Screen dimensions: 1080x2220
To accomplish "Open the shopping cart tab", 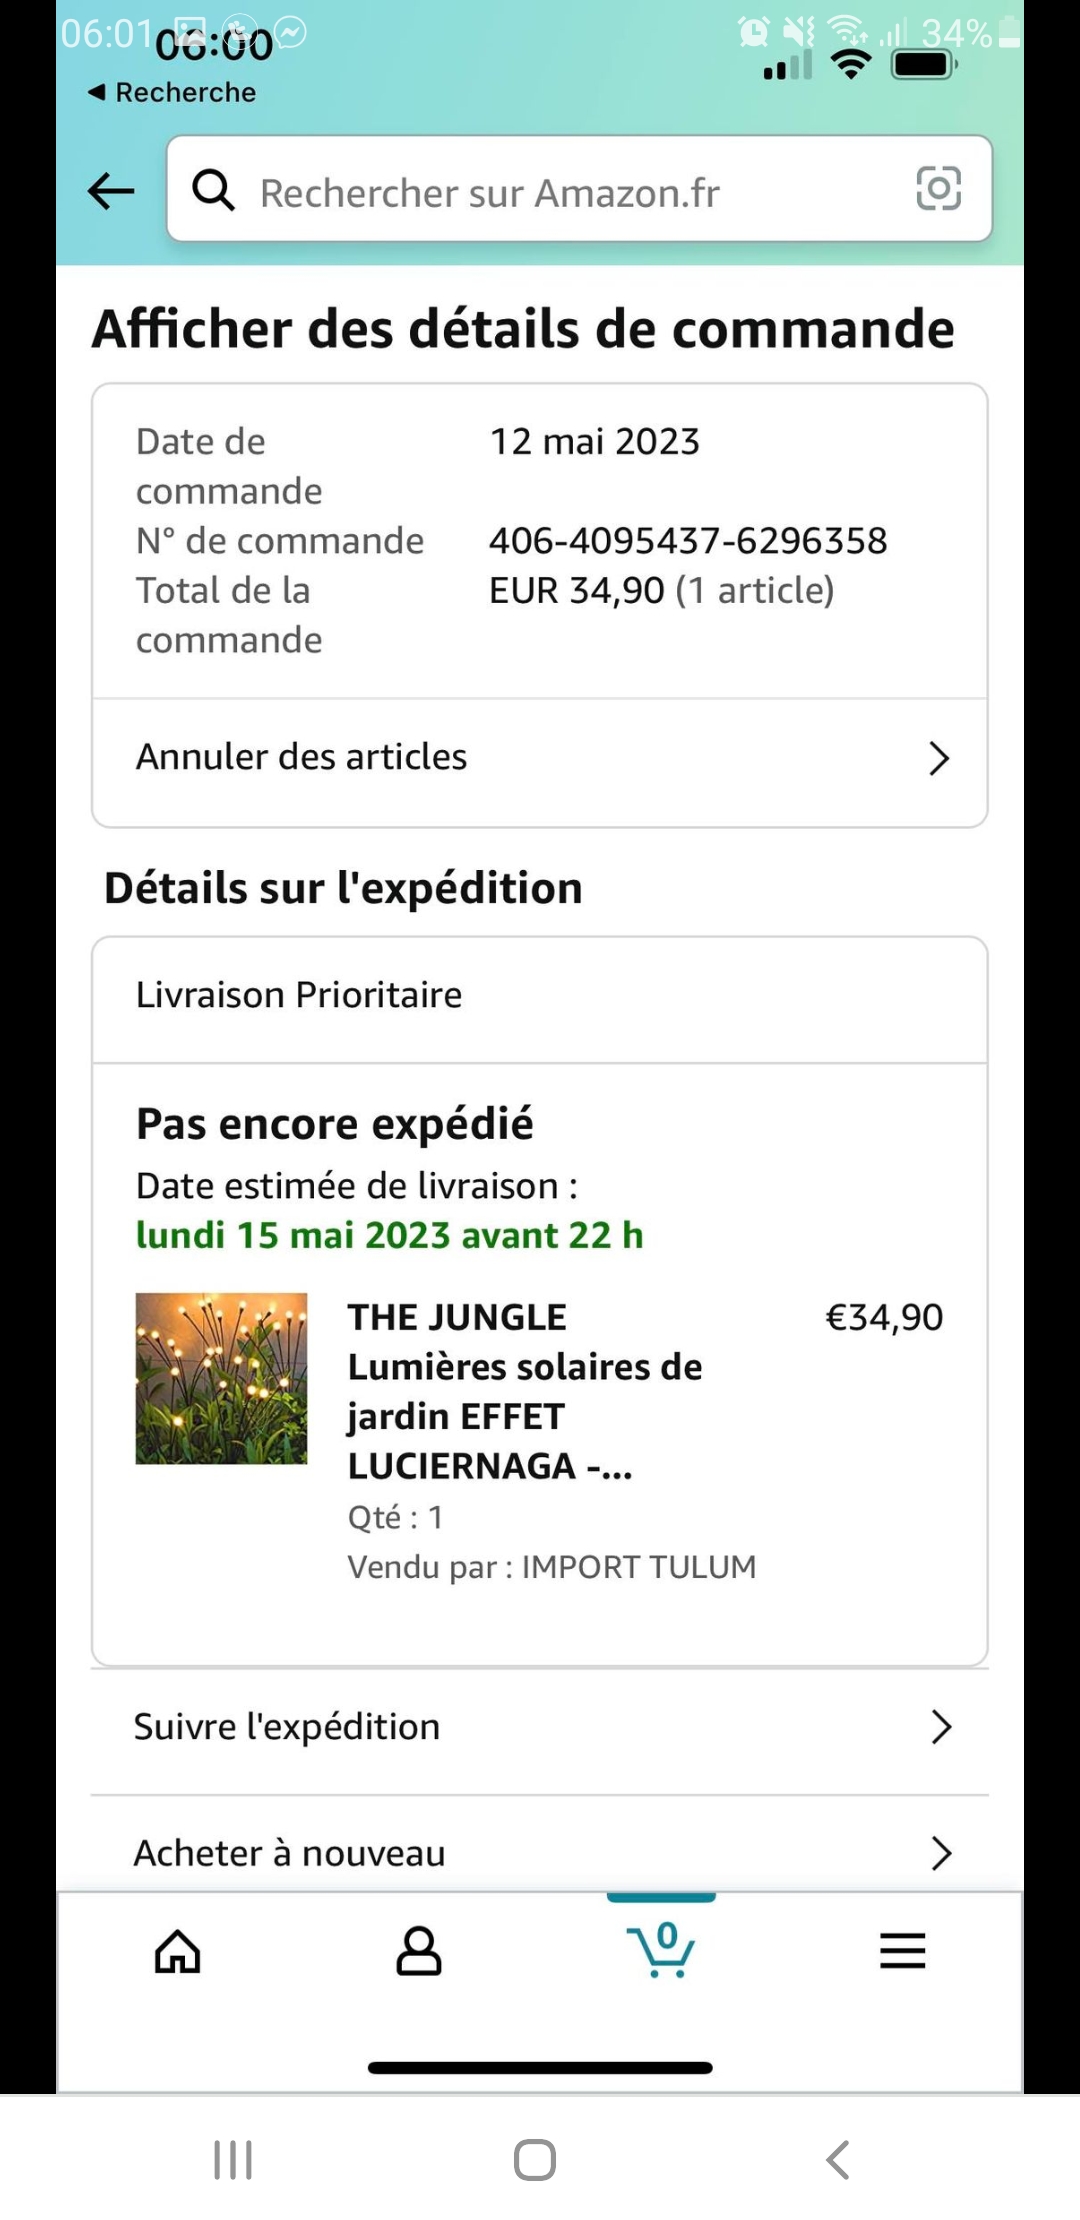I will tap(661, 1949).
